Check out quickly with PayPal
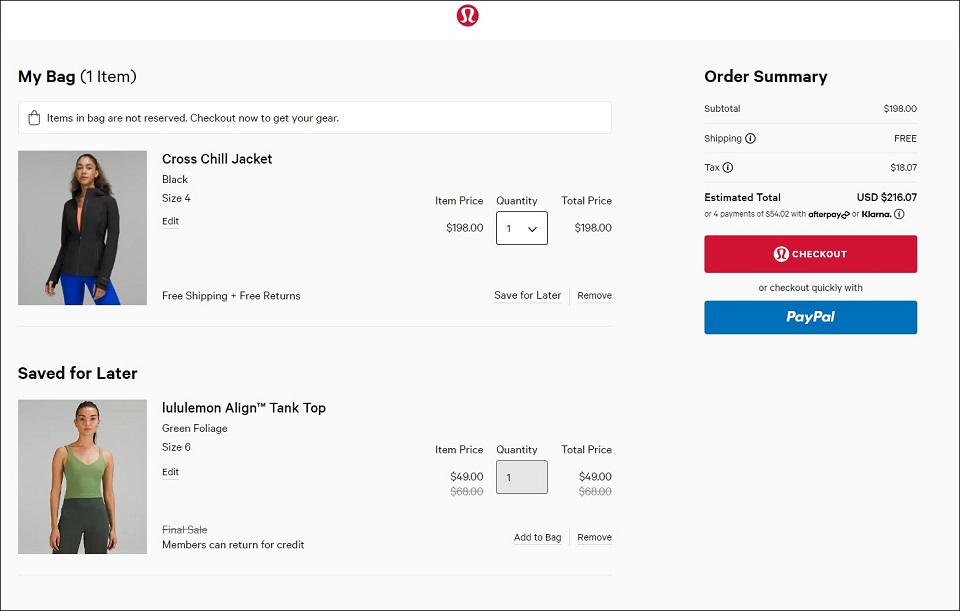Viewport: 960px width, 611px height. pos(810,317)
